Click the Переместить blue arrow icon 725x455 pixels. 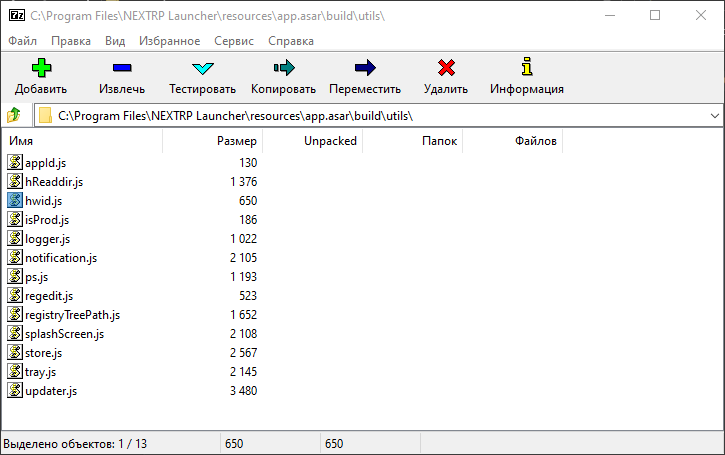[x=364, y=69]
